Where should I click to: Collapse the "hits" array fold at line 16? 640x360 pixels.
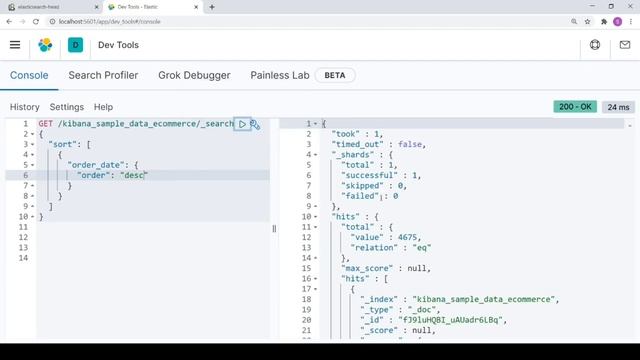pyautogui.click(x=316, y=279)
